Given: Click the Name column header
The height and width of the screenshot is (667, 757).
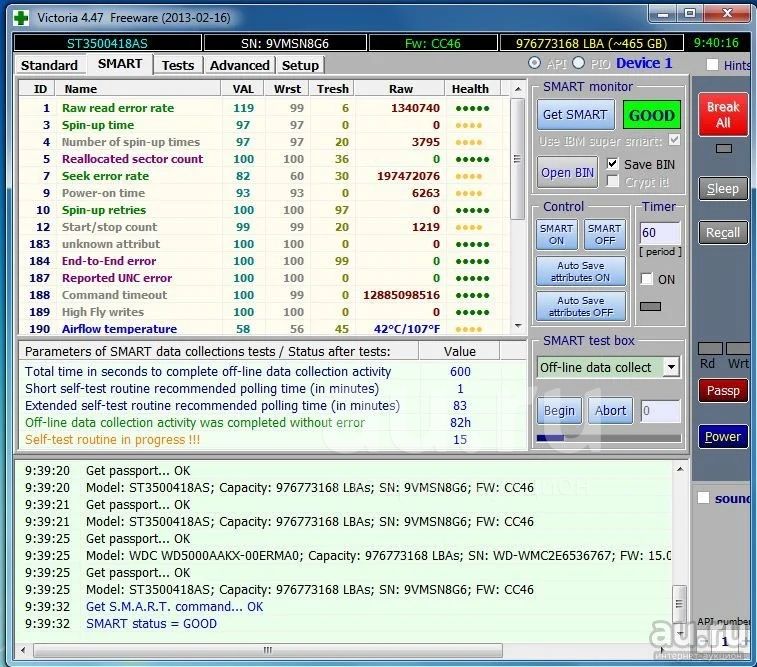Looking at the screenshot, I should click(x=137, y=89).
